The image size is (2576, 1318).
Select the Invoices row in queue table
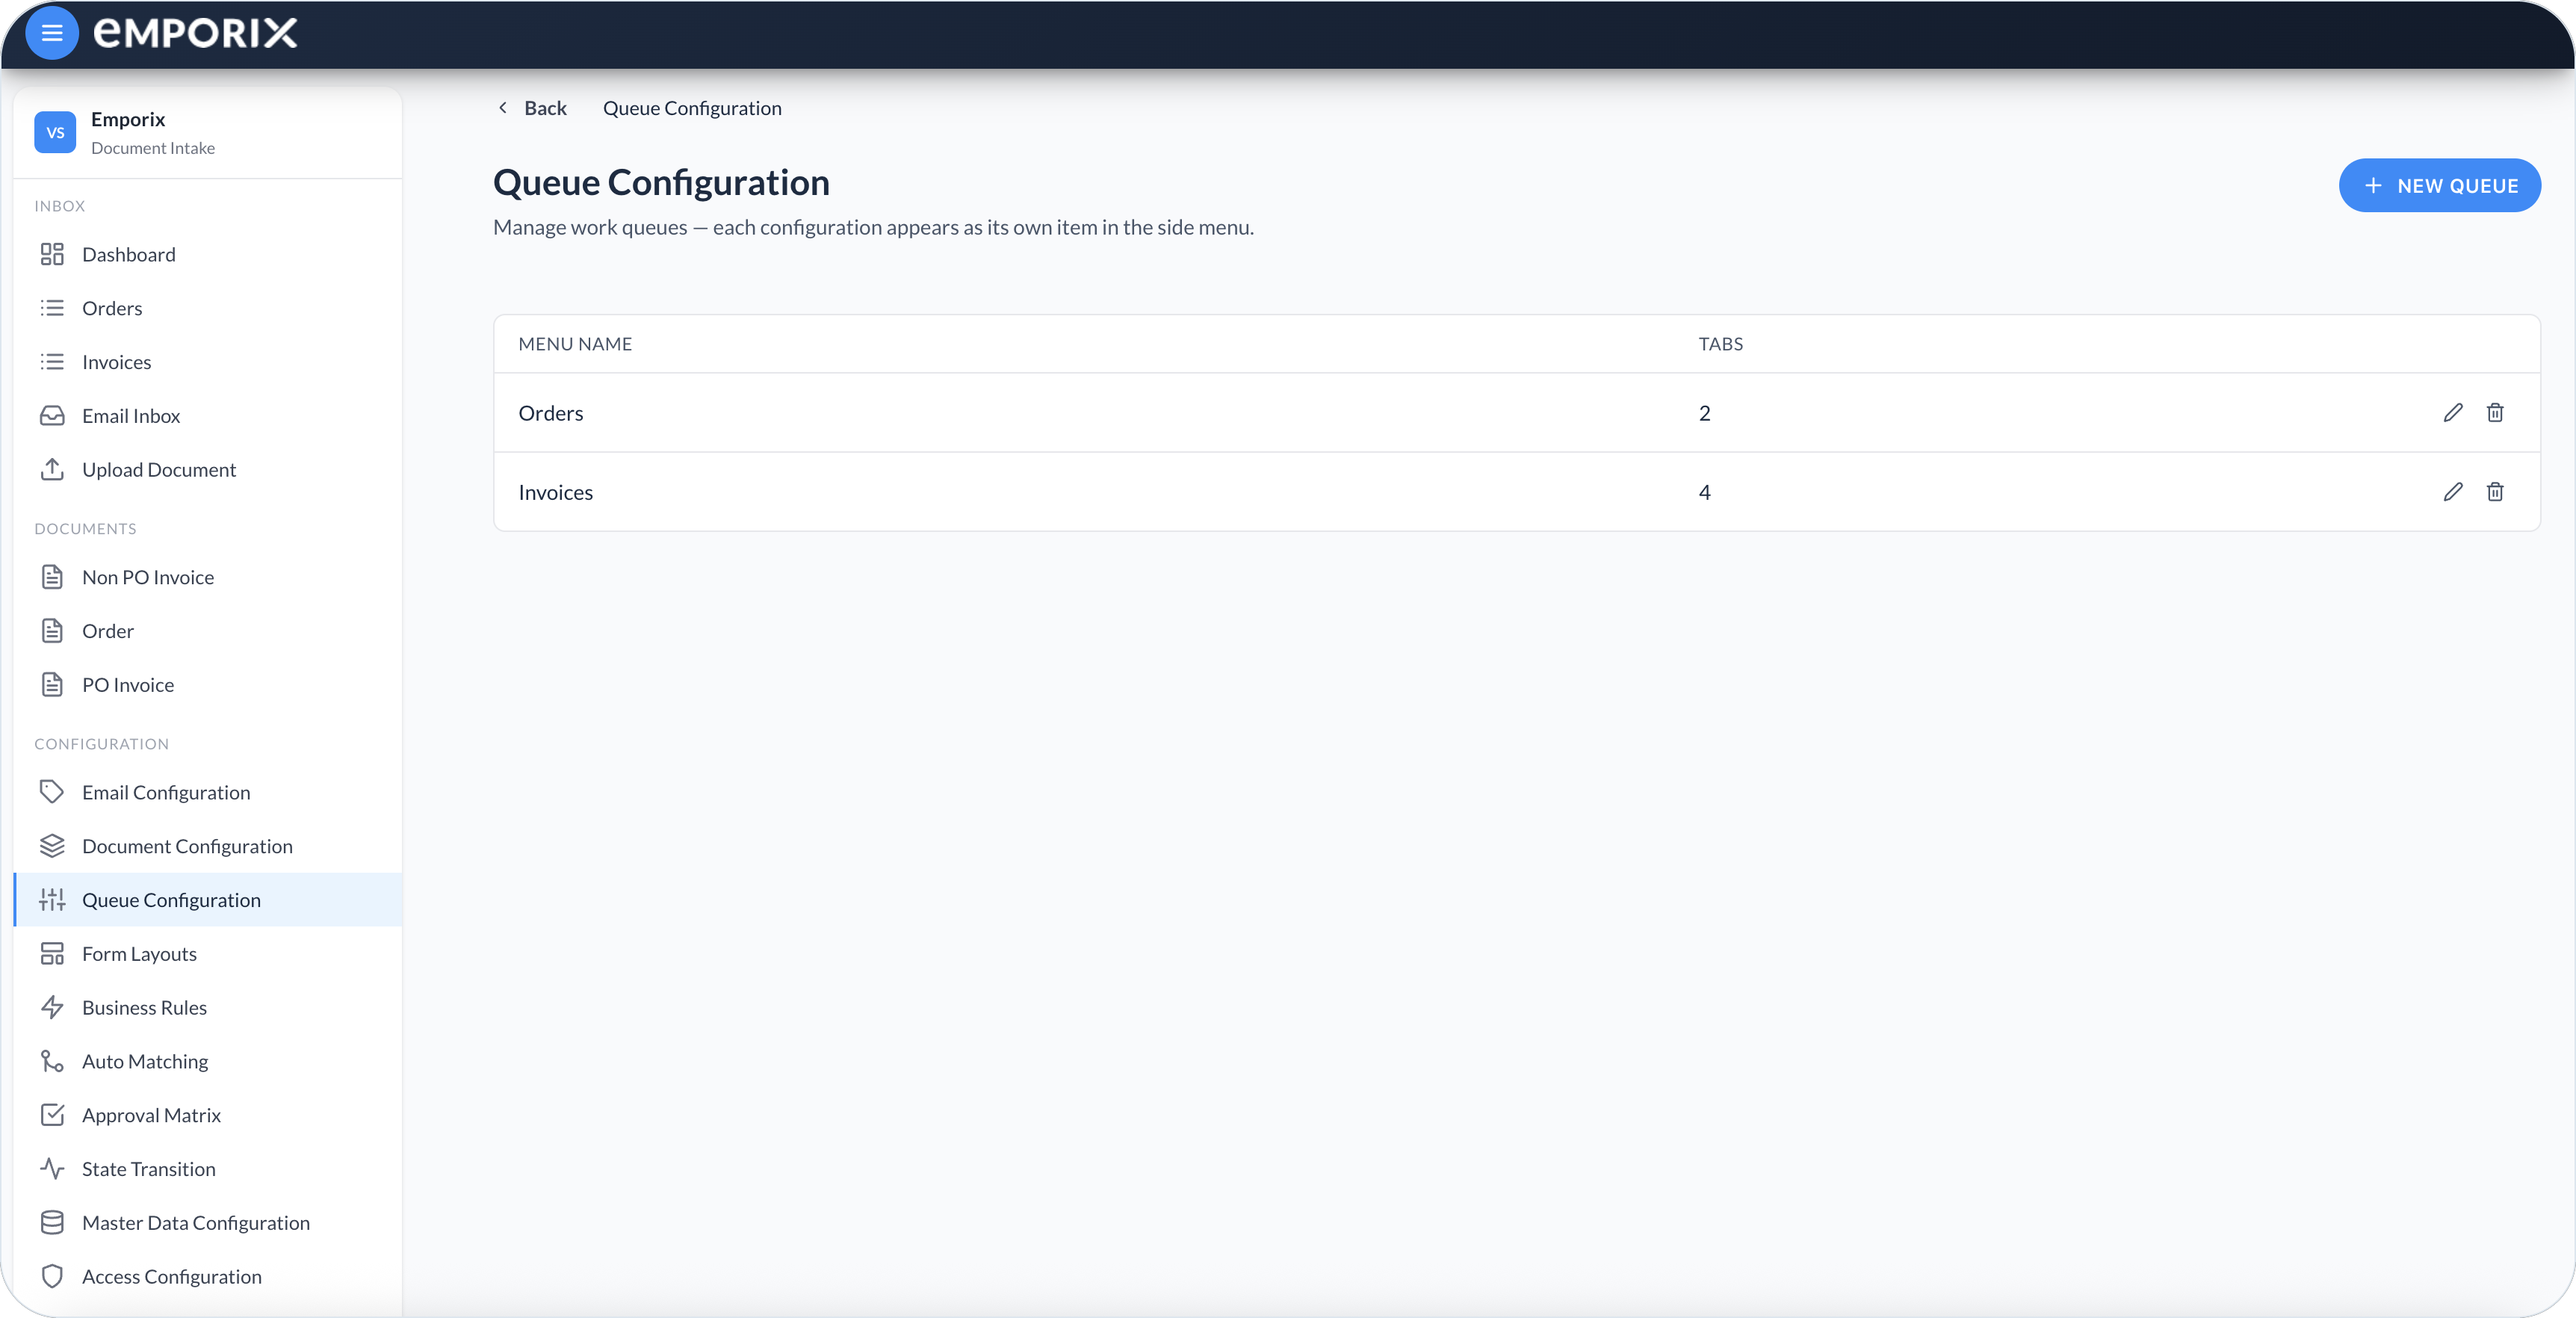tap(1516, 492)
